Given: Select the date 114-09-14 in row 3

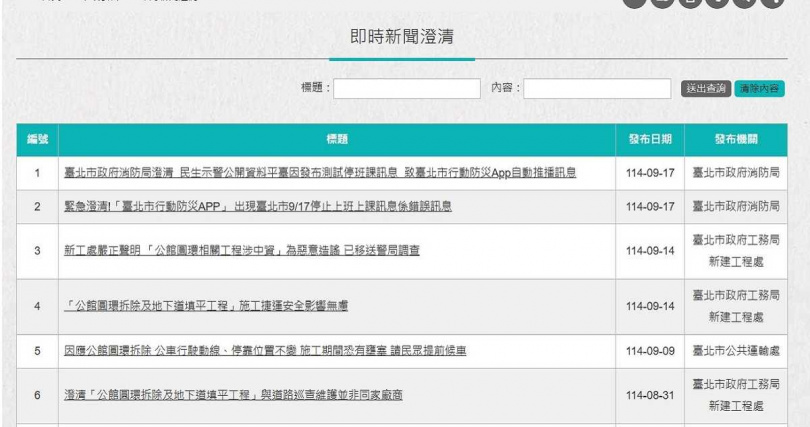Looking at the screenshot, I should [x=650, y=251].
